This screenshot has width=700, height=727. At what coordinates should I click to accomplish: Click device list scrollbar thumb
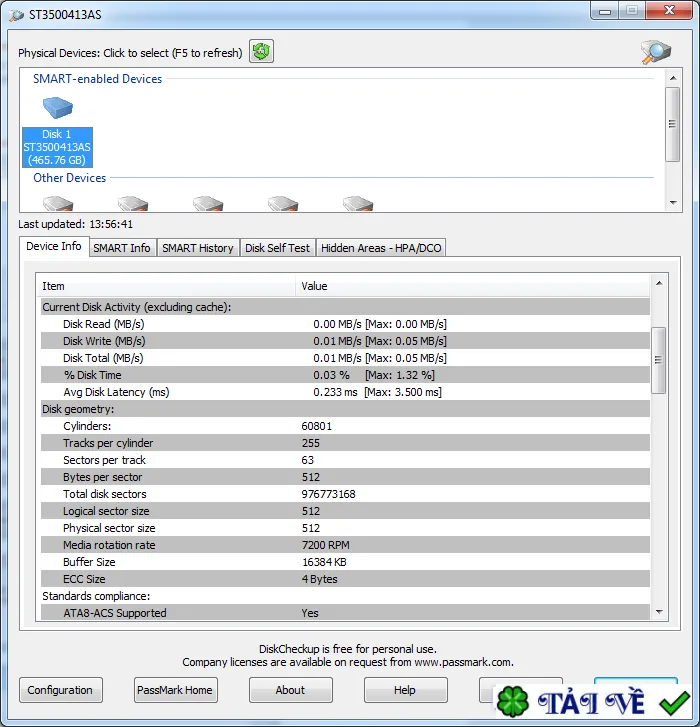click(x=673, y=124)
